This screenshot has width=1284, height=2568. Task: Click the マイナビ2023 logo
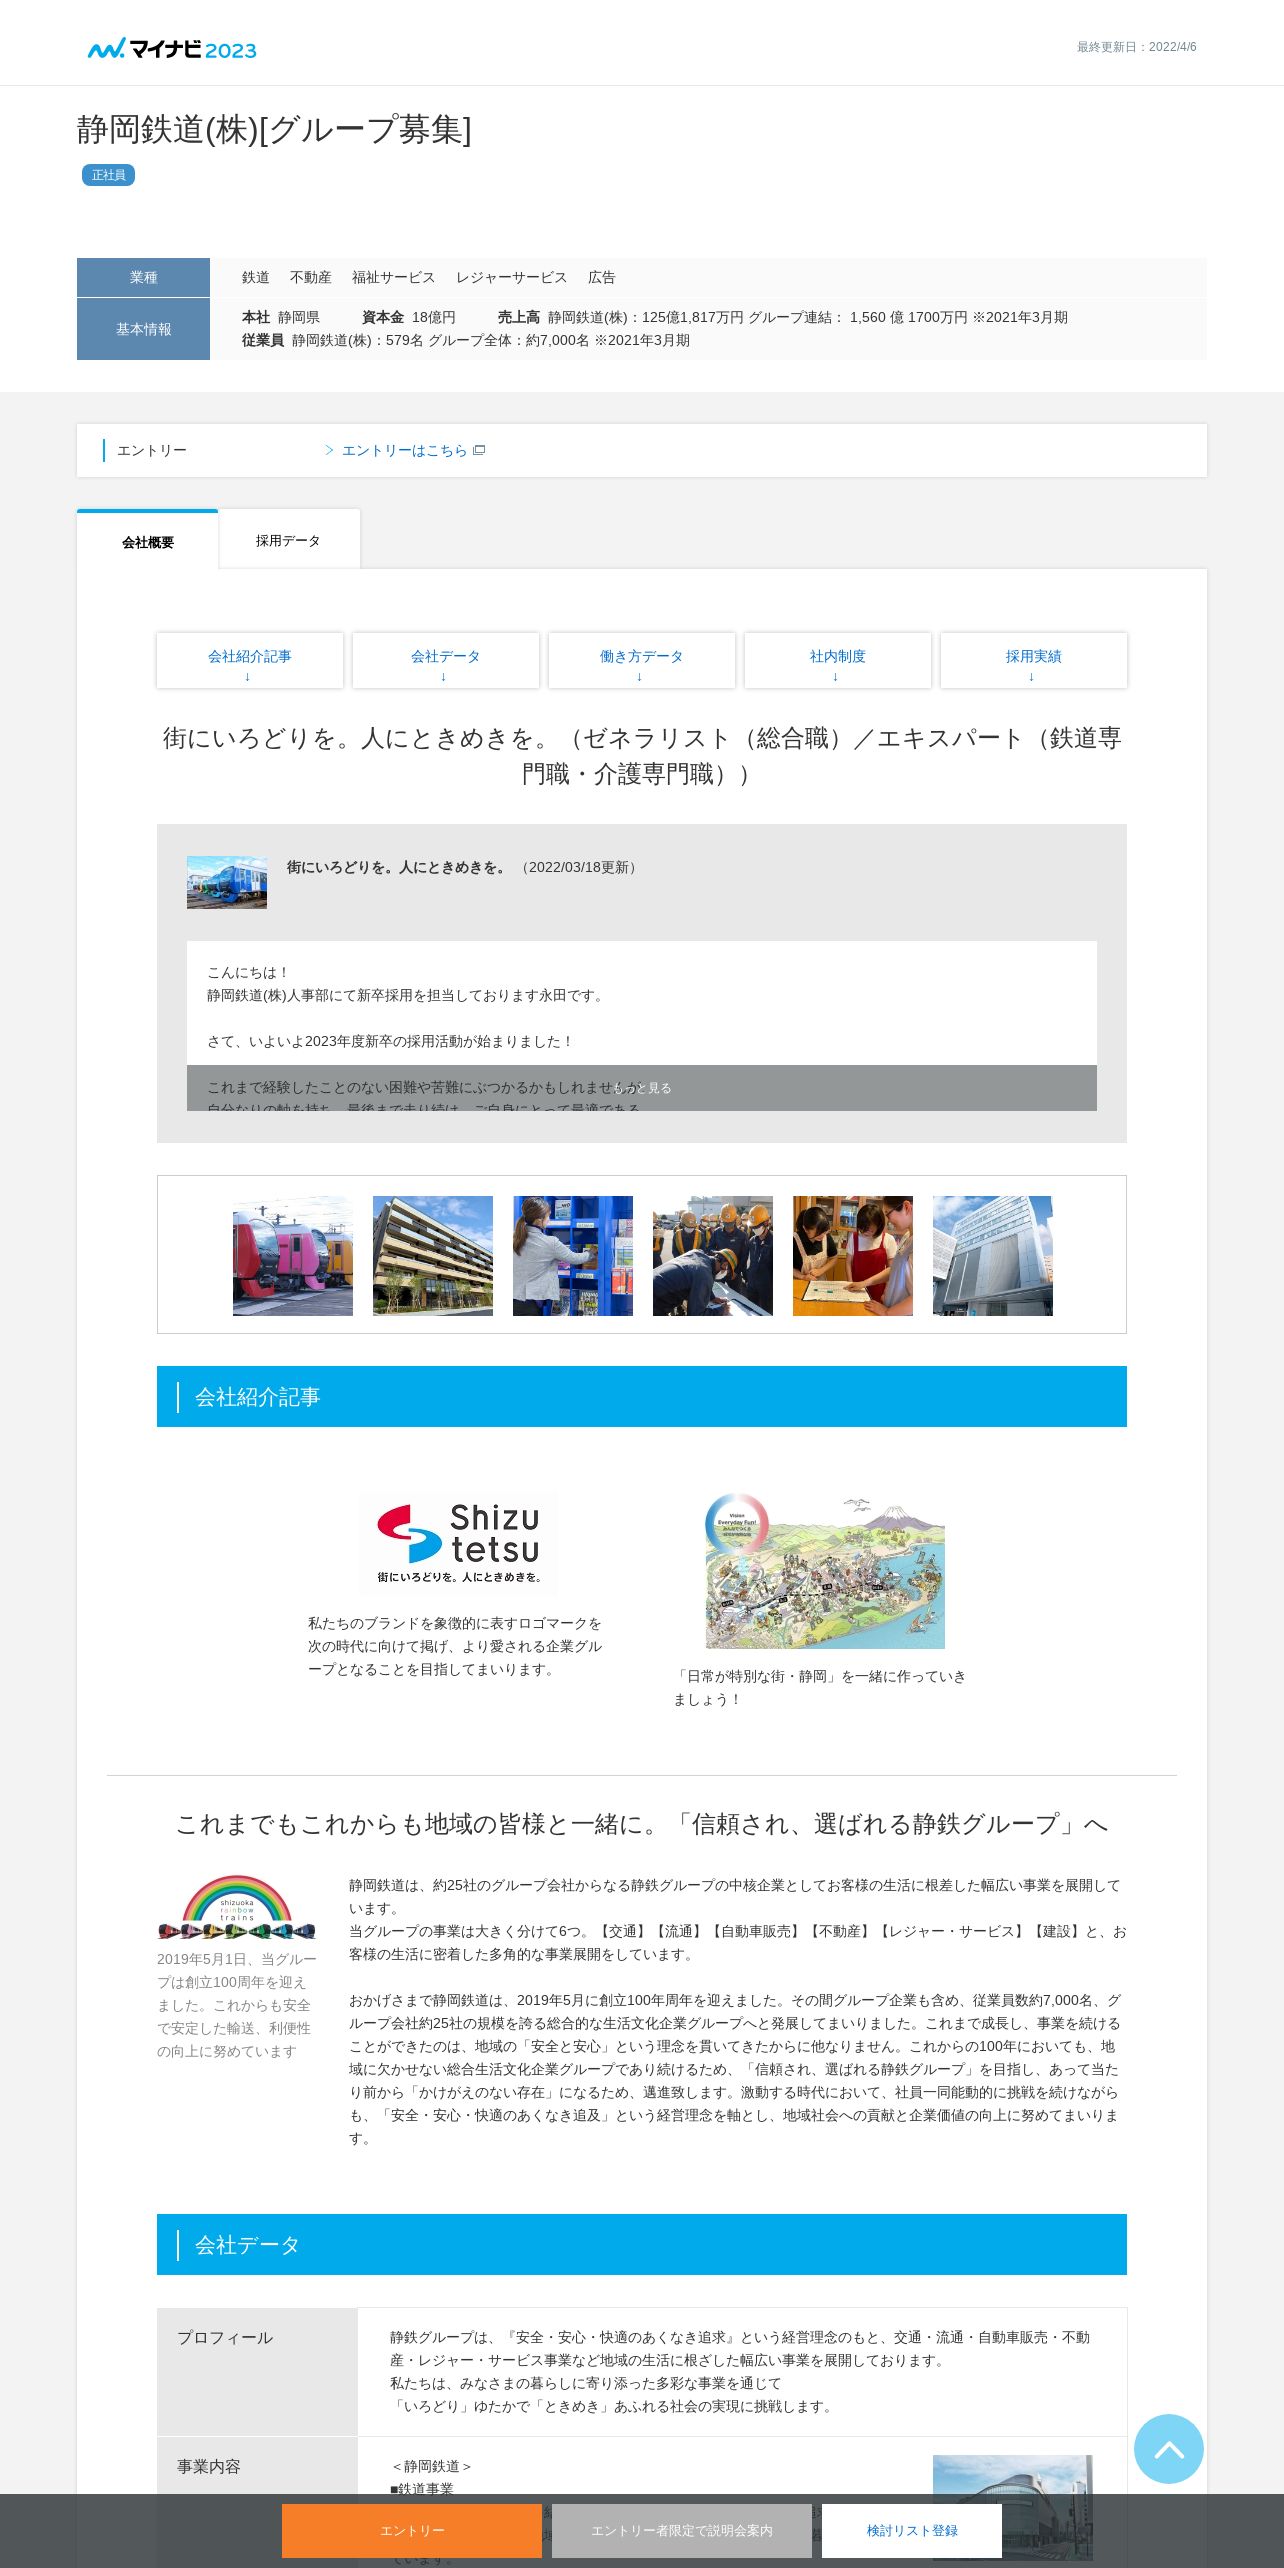[x=172, y=49]
